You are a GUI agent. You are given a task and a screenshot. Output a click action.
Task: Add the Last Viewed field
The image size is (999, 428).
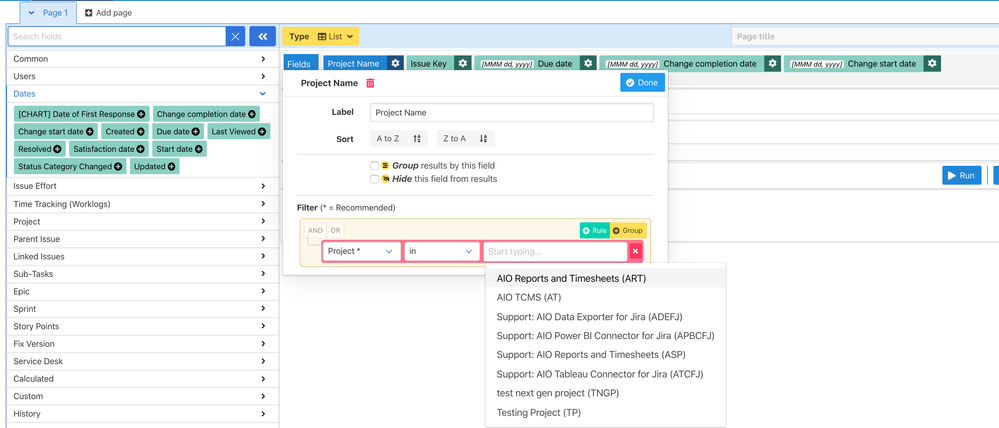click(238, 132)
